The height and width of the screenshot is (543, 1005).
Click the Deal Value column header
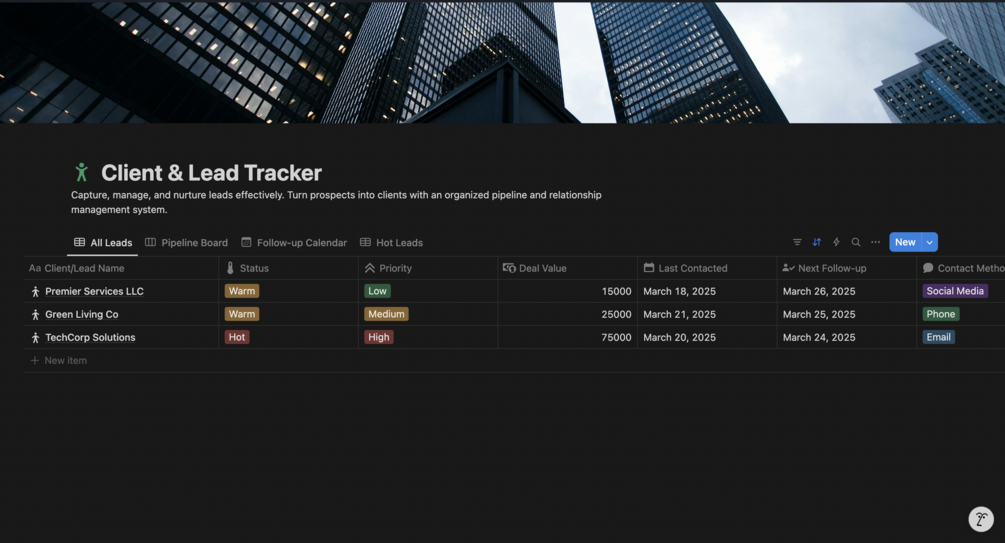pos(567,268)
